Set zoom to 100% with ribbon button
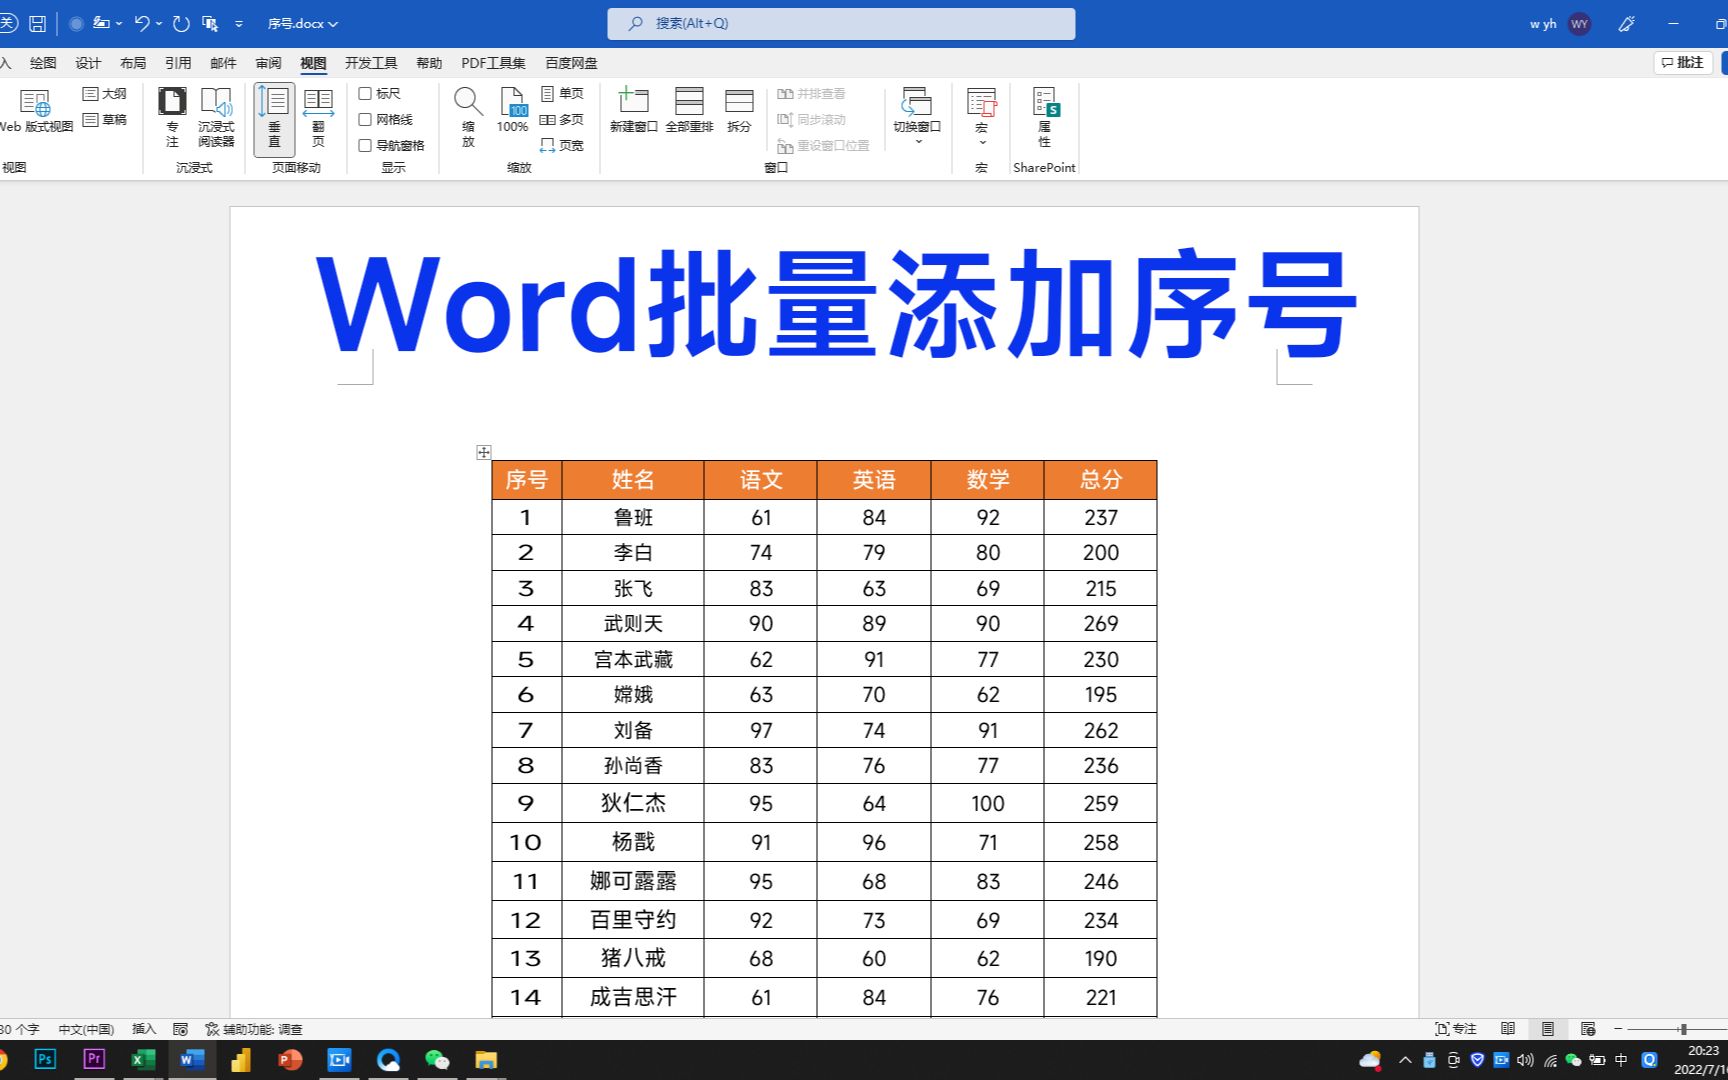The height and width of the screenshot is (1080, 1728). pyautogui.click(x=513, y=111)
